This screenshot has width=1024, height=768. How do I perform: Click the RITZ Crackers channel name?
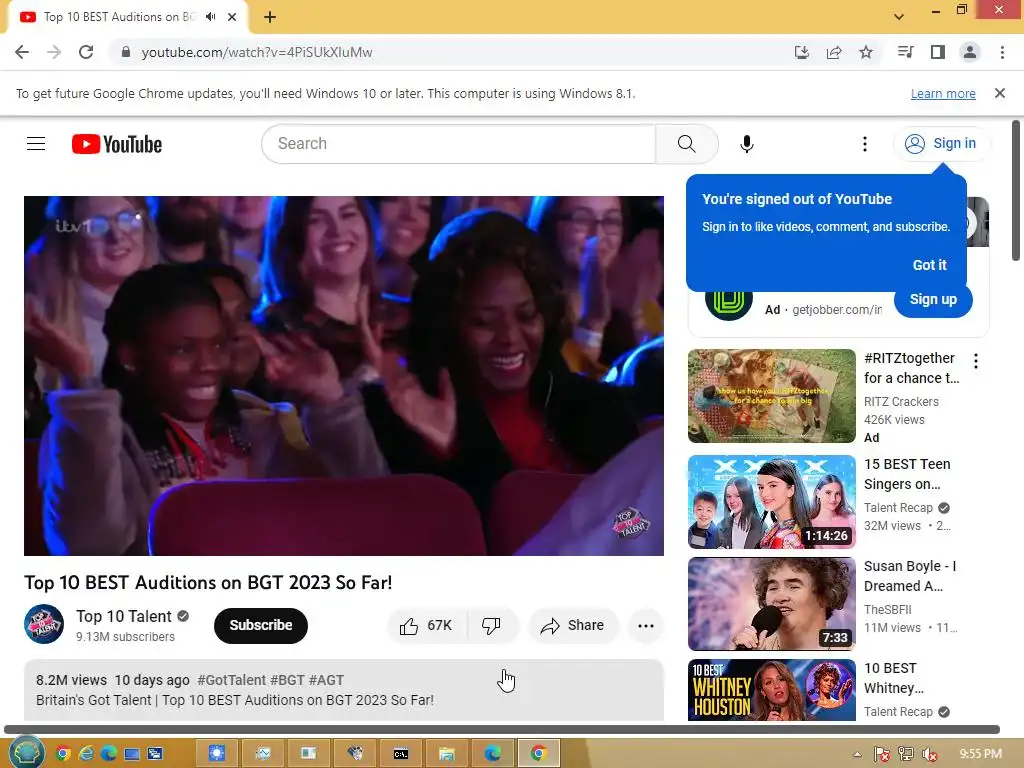coord(901,402)
